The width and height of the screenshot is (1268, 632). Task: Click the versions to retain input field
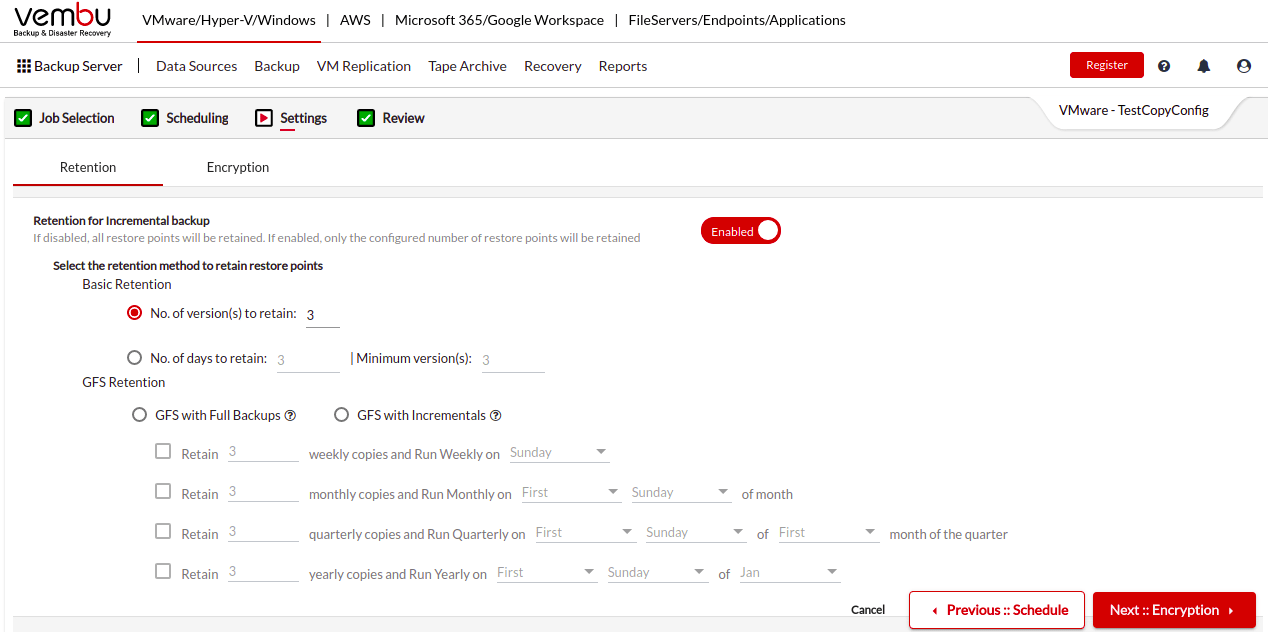322,315
